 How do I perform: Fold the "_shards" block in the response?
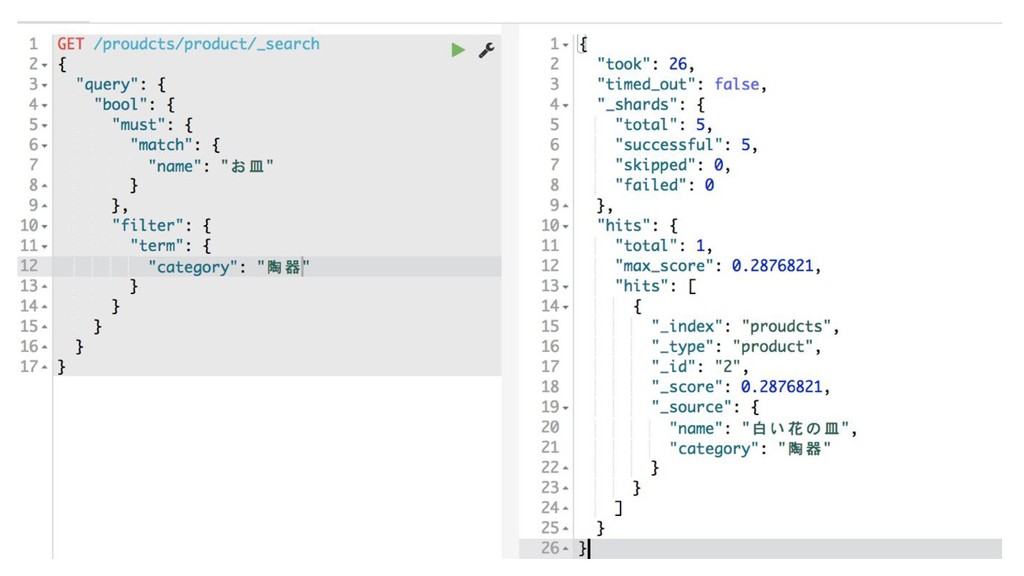click(x=566, y=106)
